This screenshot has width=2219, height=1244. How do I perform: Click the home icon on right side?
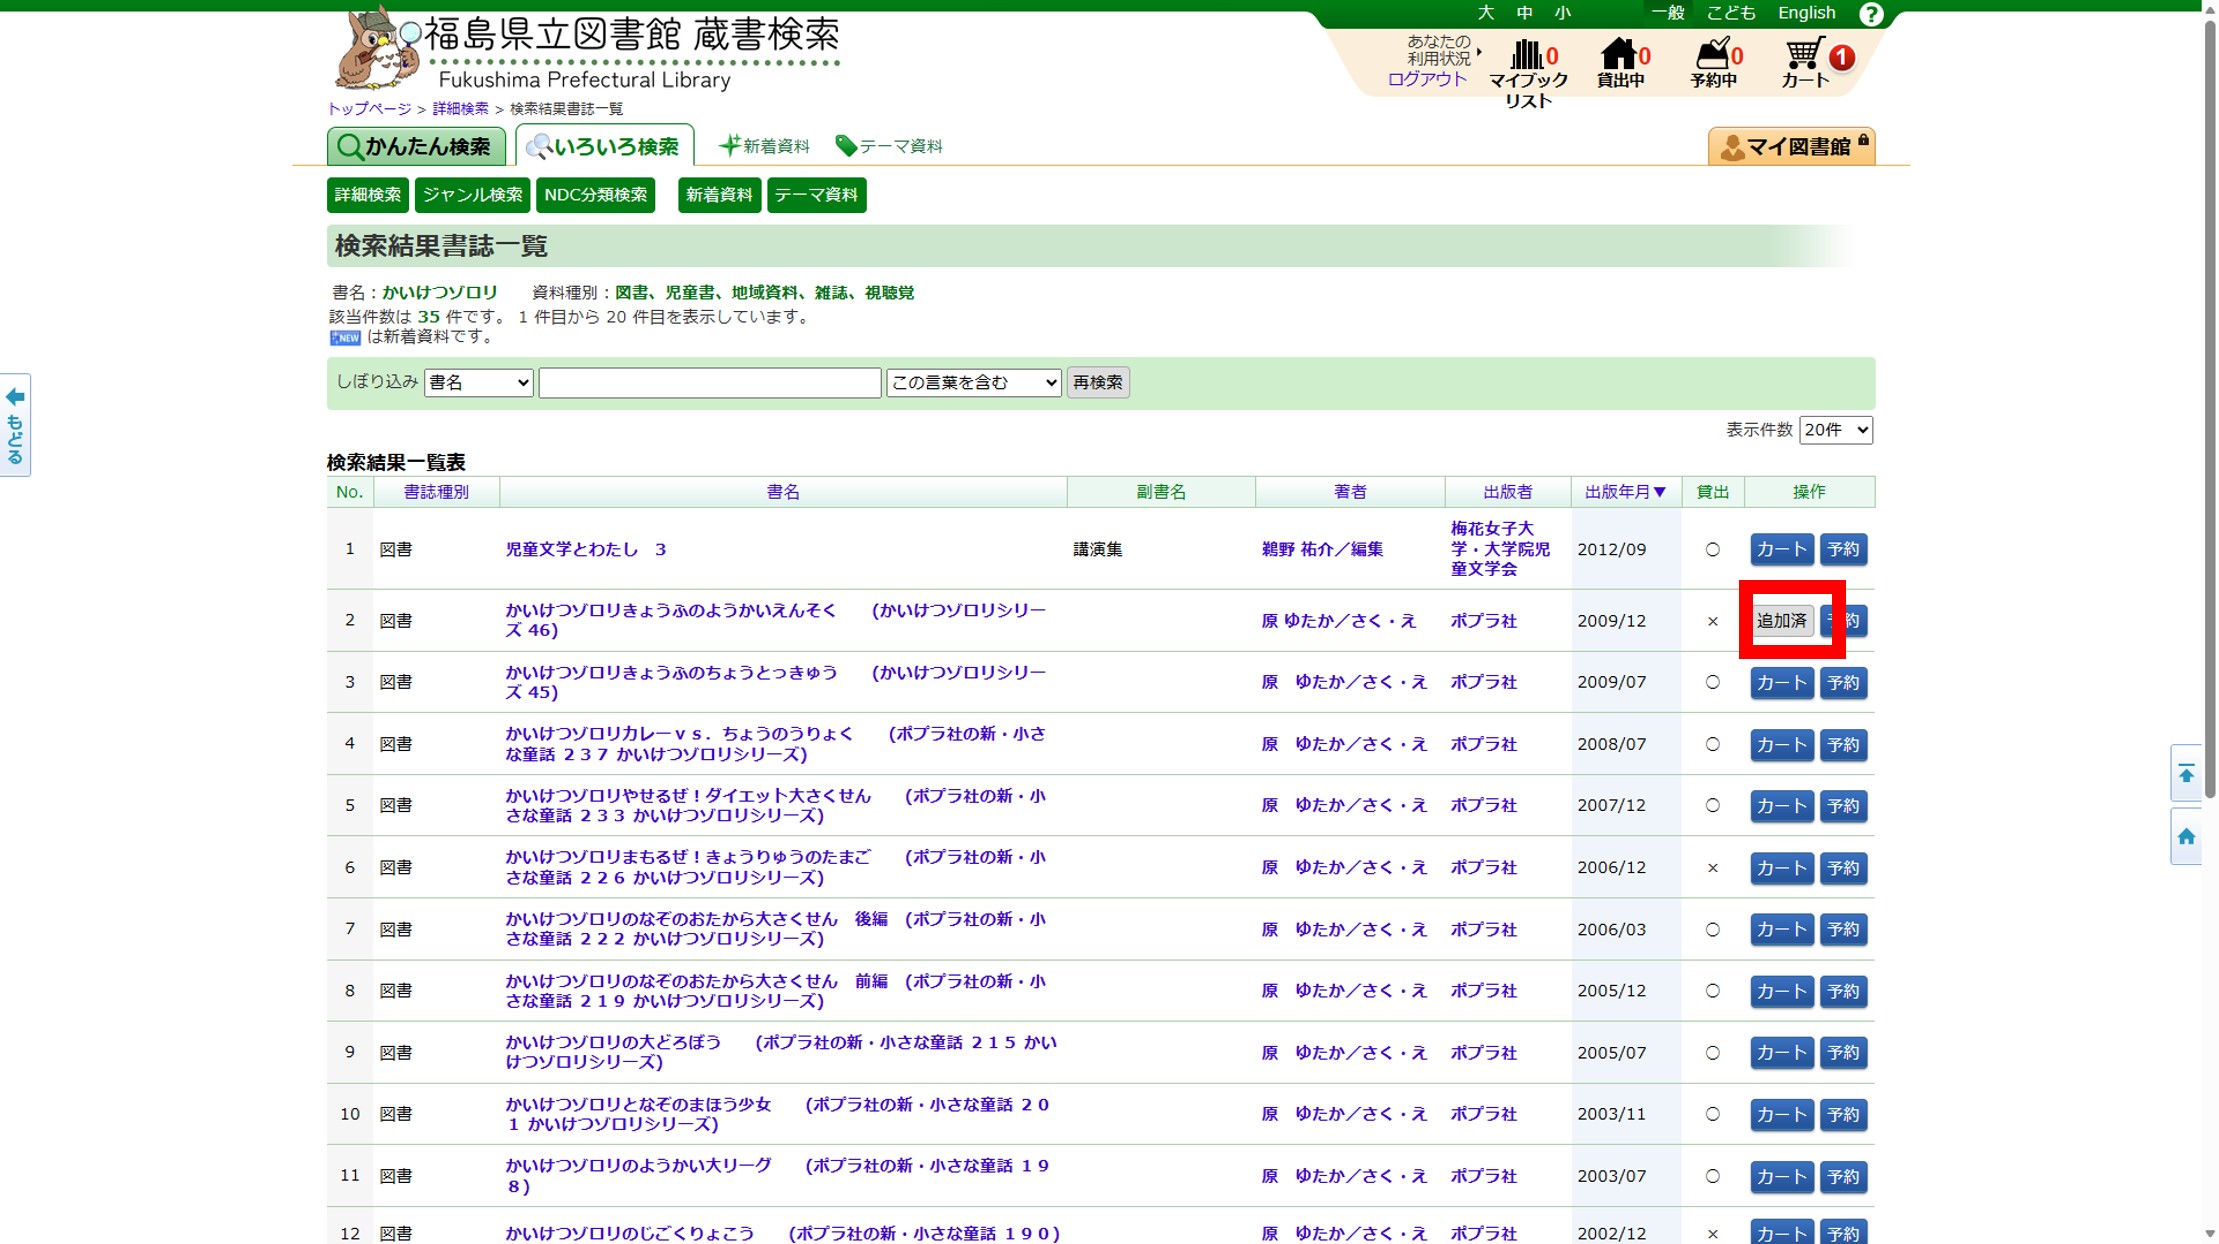pos(2186,837)
